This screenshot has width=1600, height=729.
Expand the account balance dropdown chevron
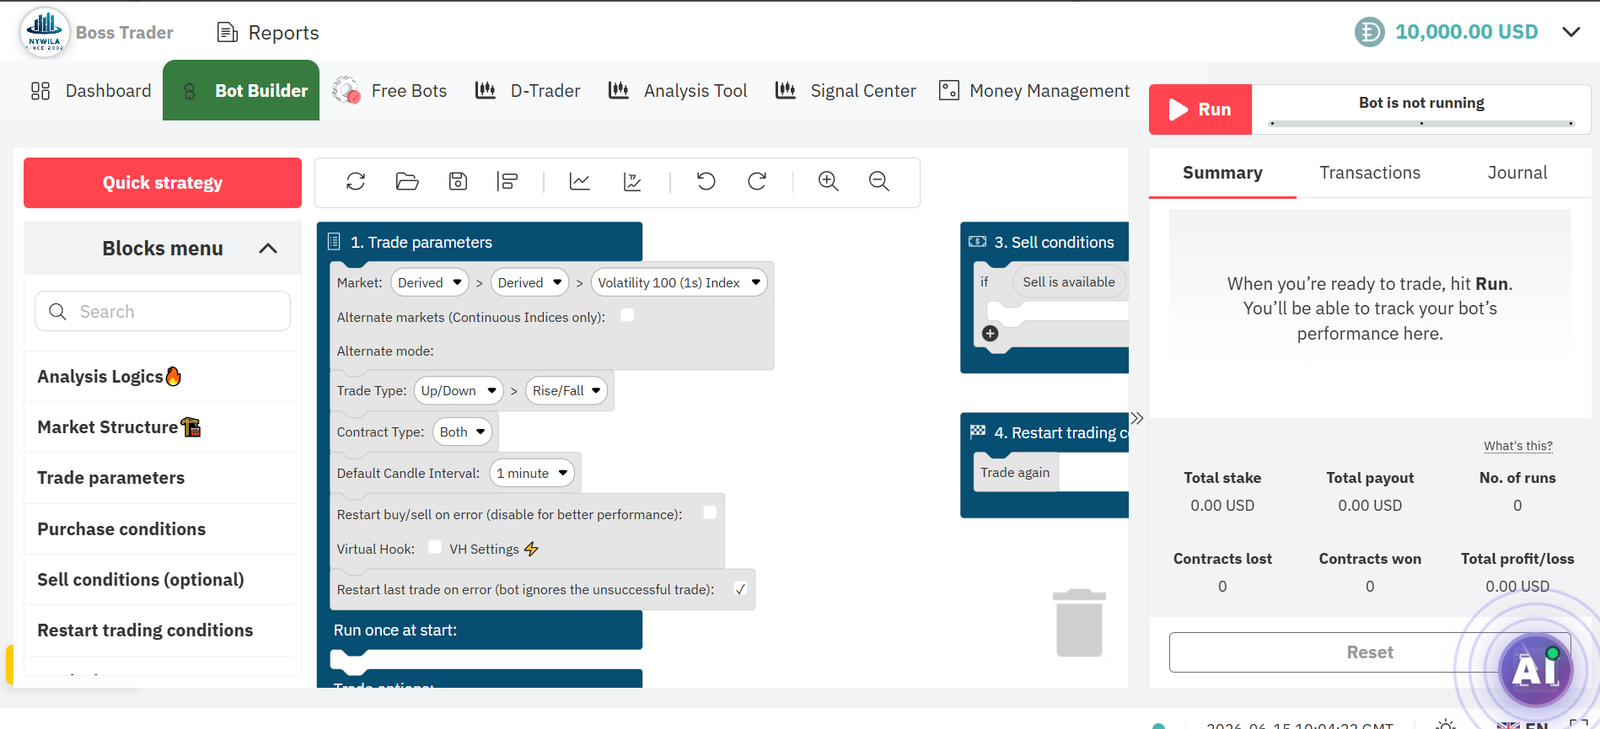(1571, 32)
